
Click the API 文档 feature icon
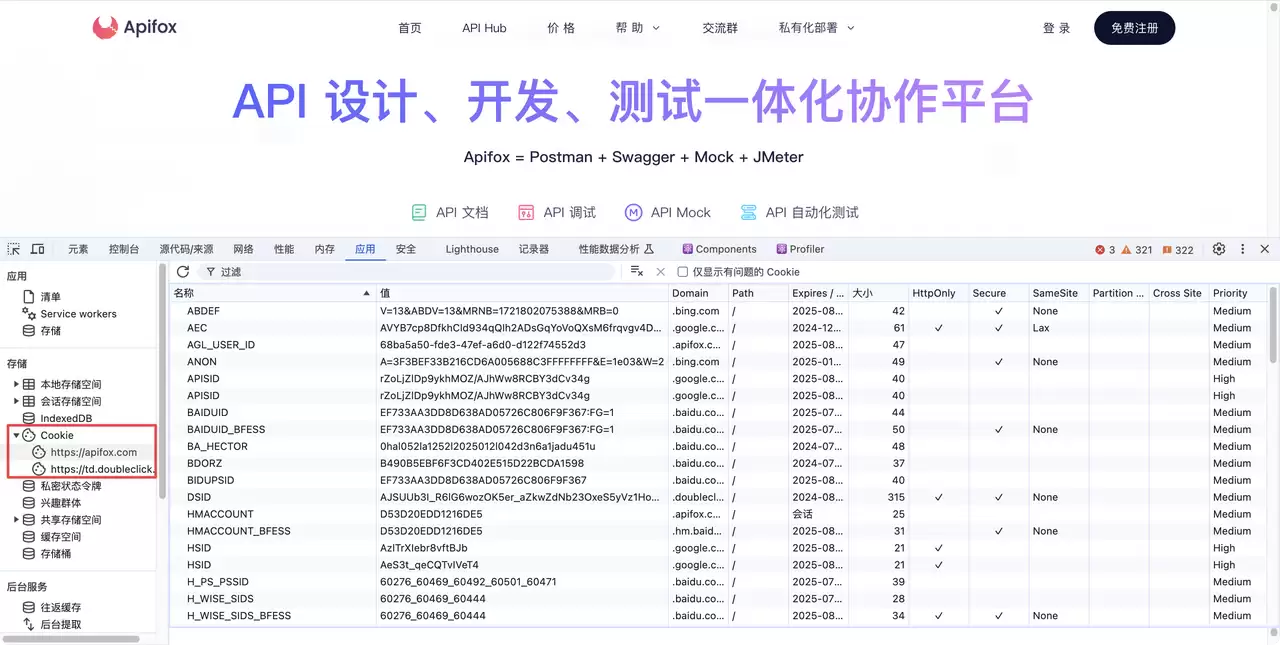click(x=419, y=212)
